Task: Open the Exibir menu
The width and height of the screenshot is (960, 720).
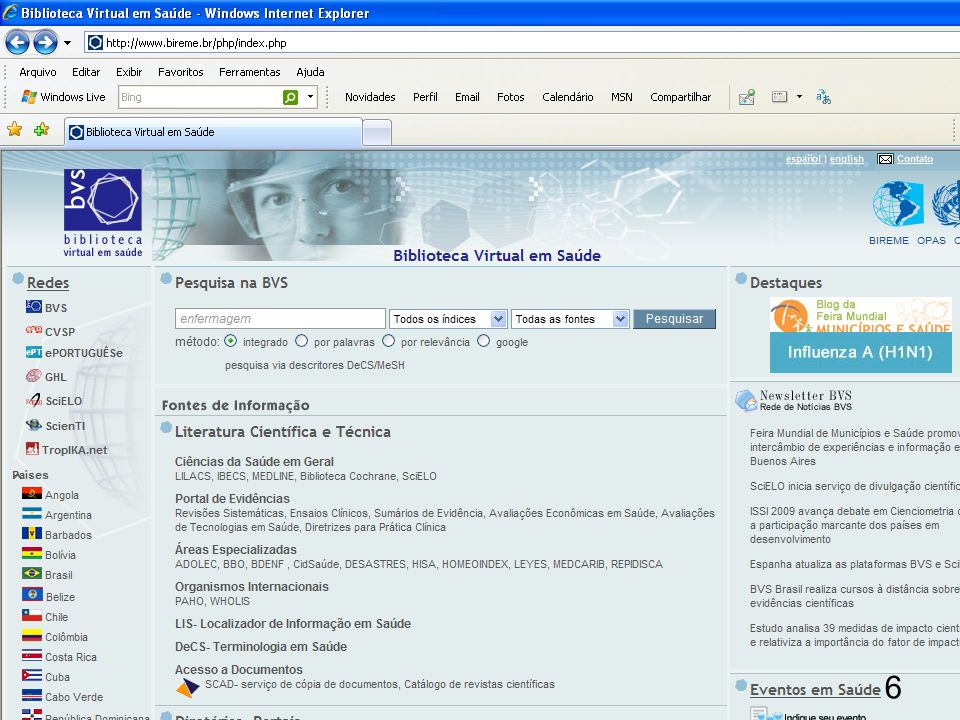Action: pos(129,72)
